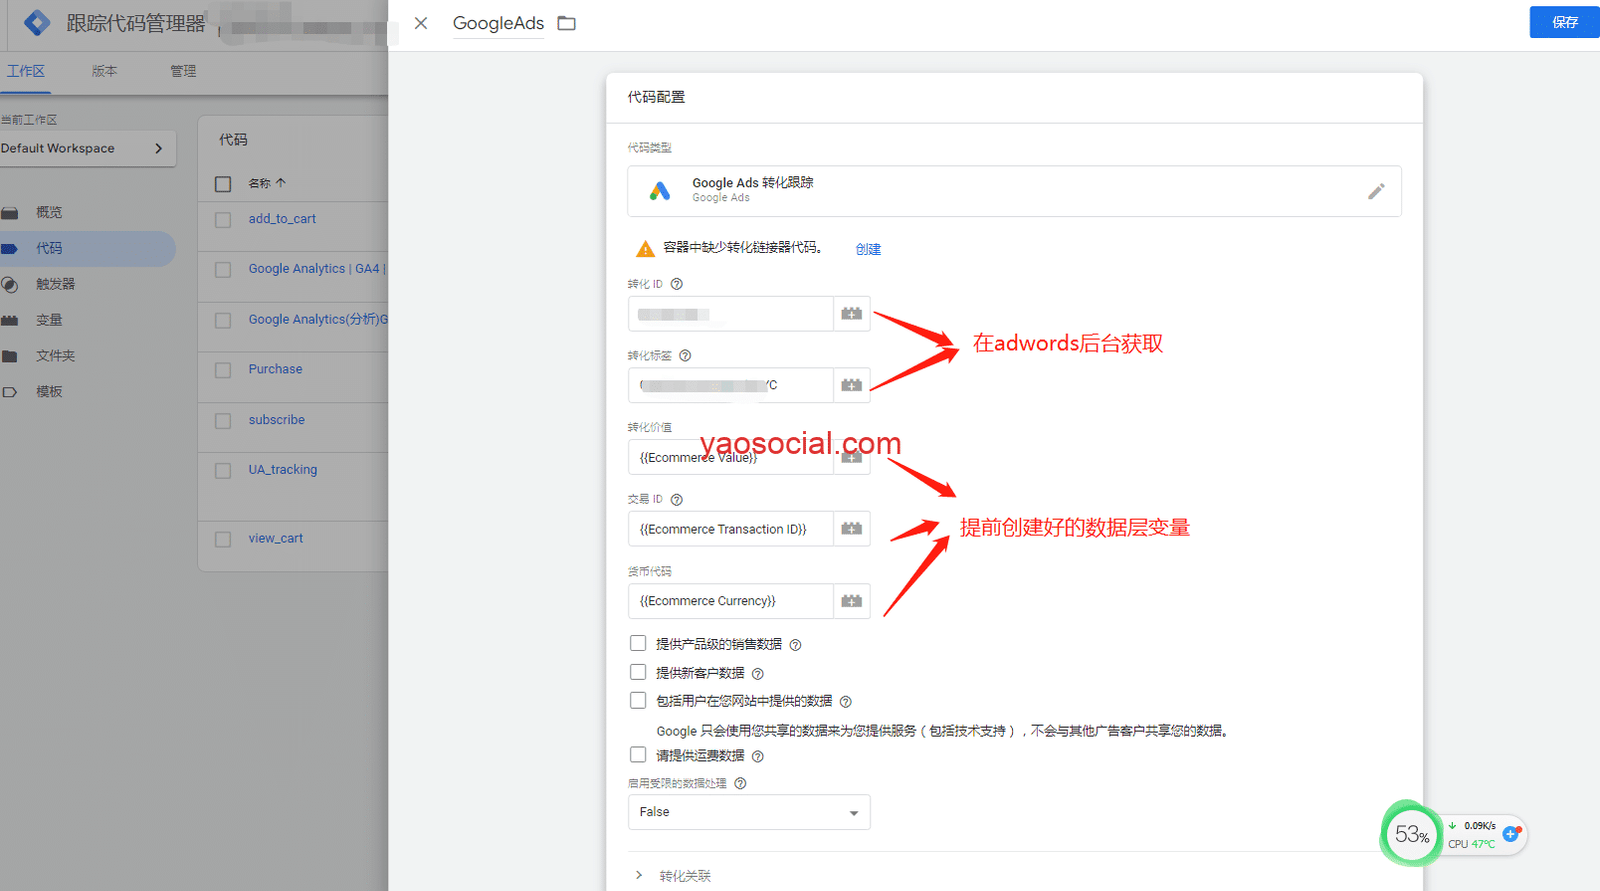Enable 提供产品级的销售数据 checkbox

638,643
